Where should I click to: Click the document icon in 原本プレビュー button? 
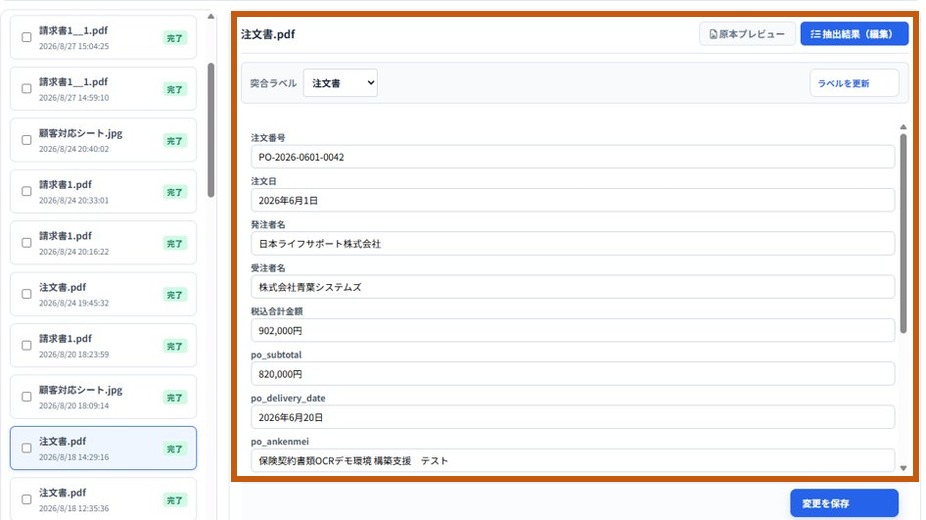[x=713, y=34]
